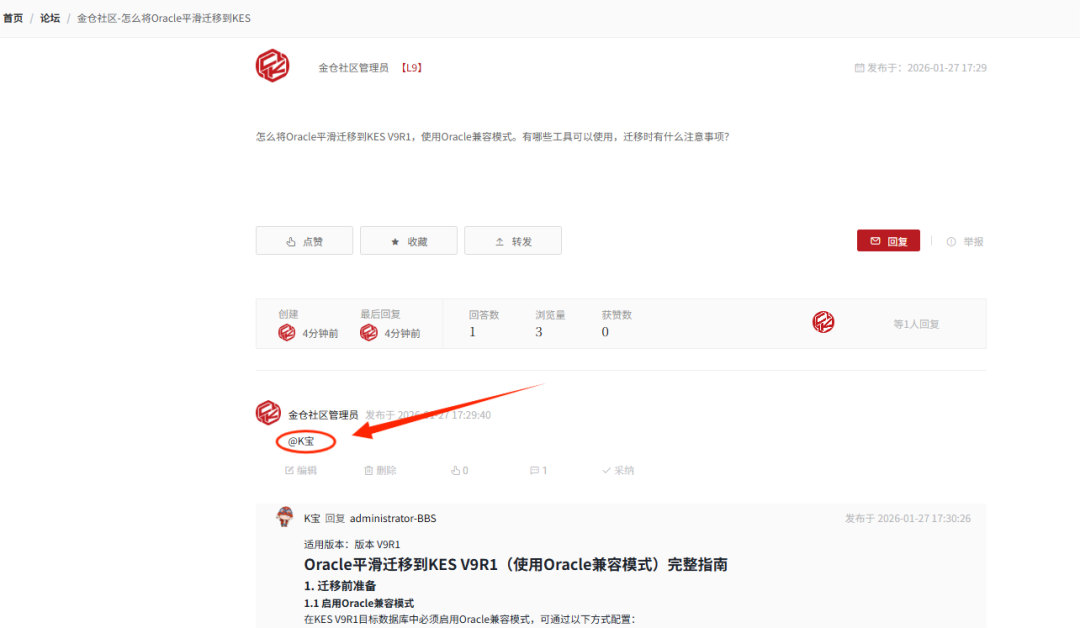The width and height of the screenshot is (1080, 628).
Task: Open K宝 user name in reply
Action: pyautogui.click(x=312, y=519)
